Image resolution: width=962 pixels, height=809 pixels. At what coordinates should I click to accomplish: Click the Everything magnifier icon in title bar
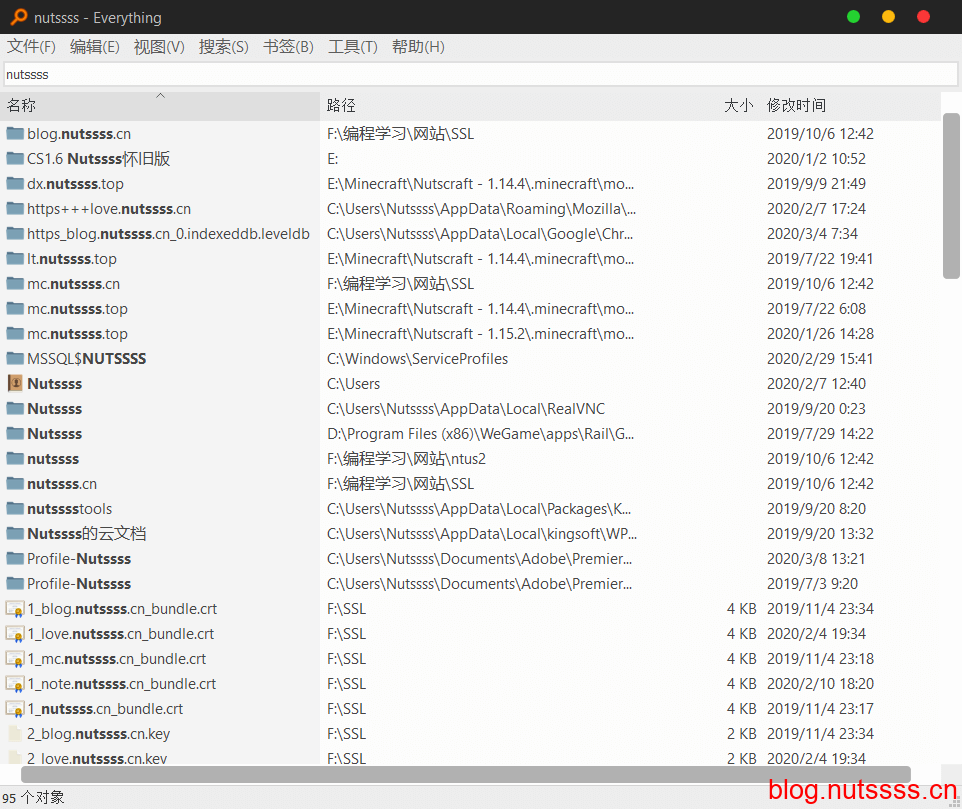point(18,17)
